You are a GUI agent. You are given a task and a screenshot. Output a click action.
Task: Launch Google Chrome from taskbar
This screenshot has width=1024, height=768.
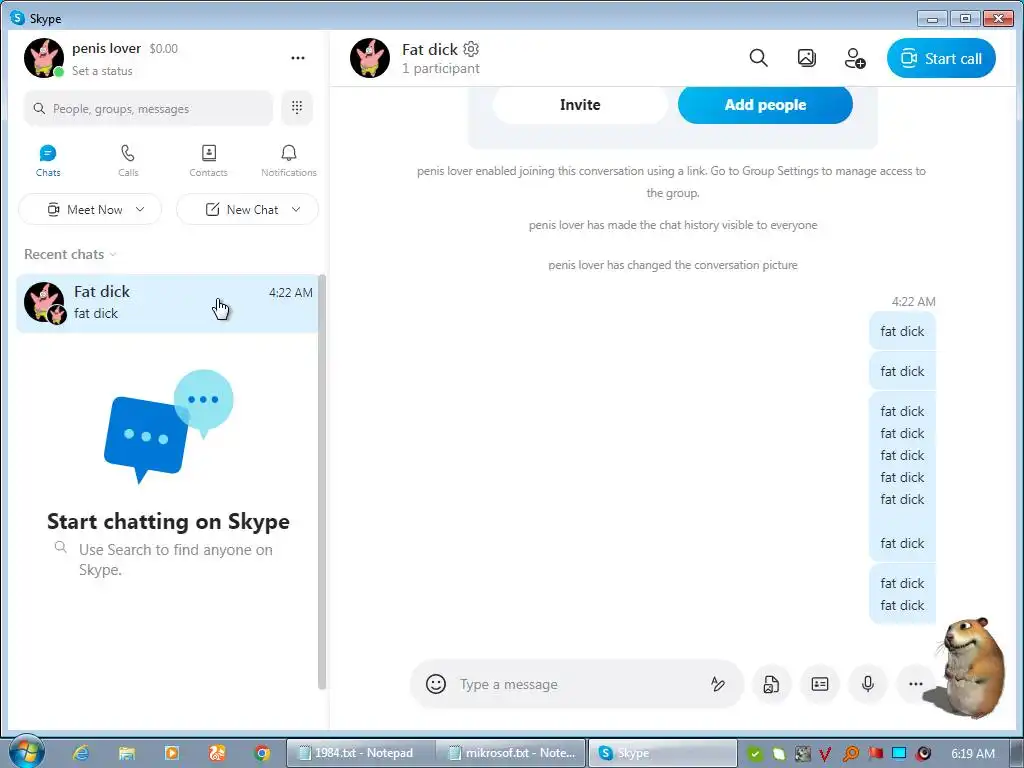pyautogui.click(x=262, y=753)
